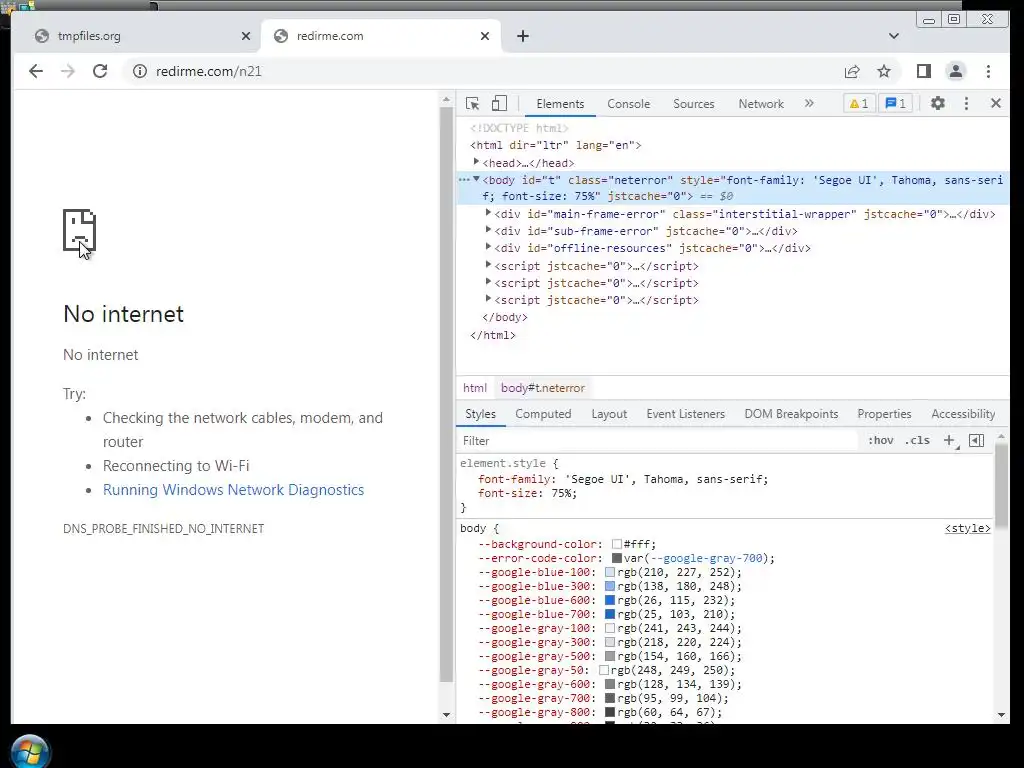This screenshot has height=768, width=1024.
Task: Toggle the computed styles sidebar icon
Action: (977, 441)
